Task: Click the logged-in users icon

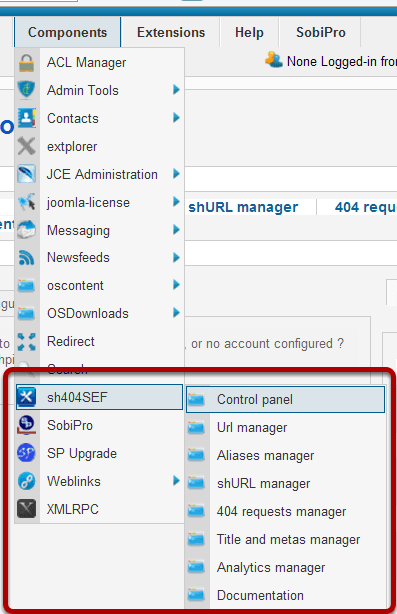Action: click(273, 60)
